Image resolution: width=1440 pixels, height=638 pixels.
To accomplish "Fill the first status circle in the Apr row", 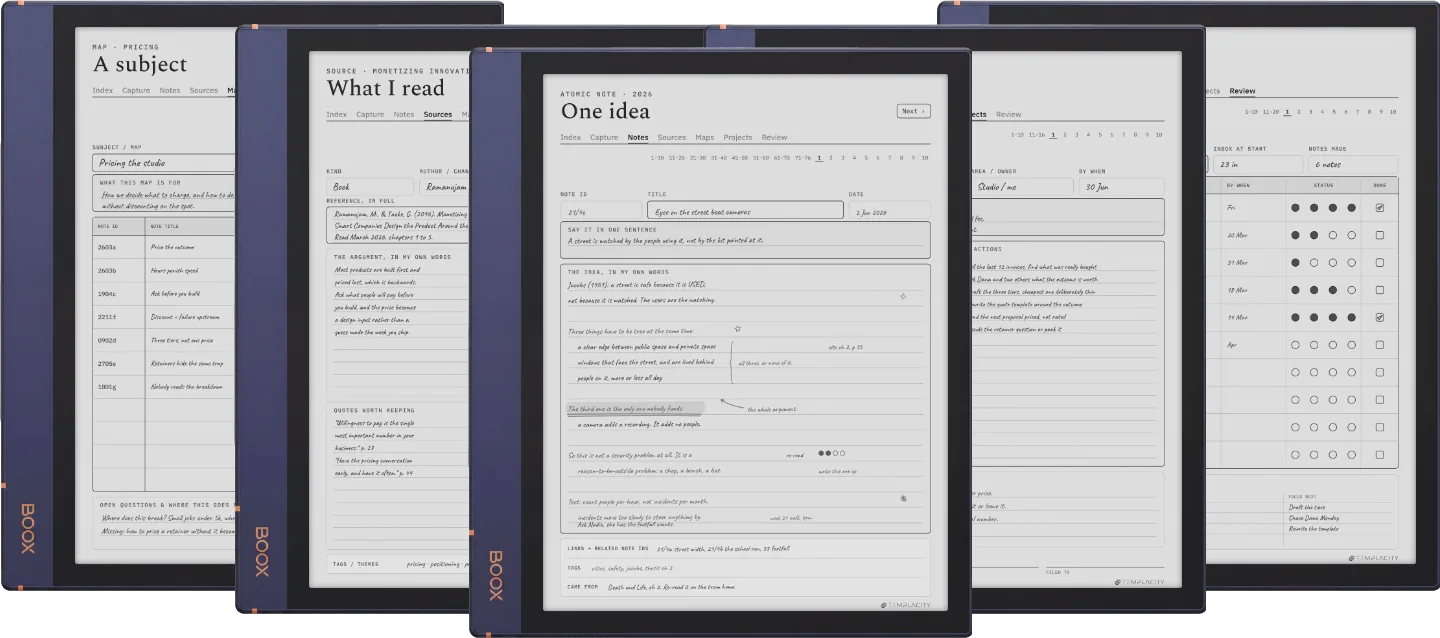I will pyautogui.click(x=1296, y=345).
